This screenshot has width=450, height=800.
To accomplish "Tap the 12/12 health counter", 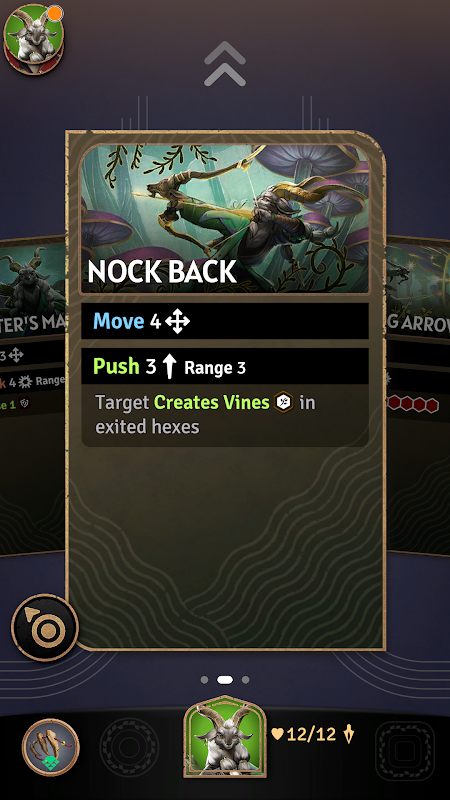I will tap(304, 734).
